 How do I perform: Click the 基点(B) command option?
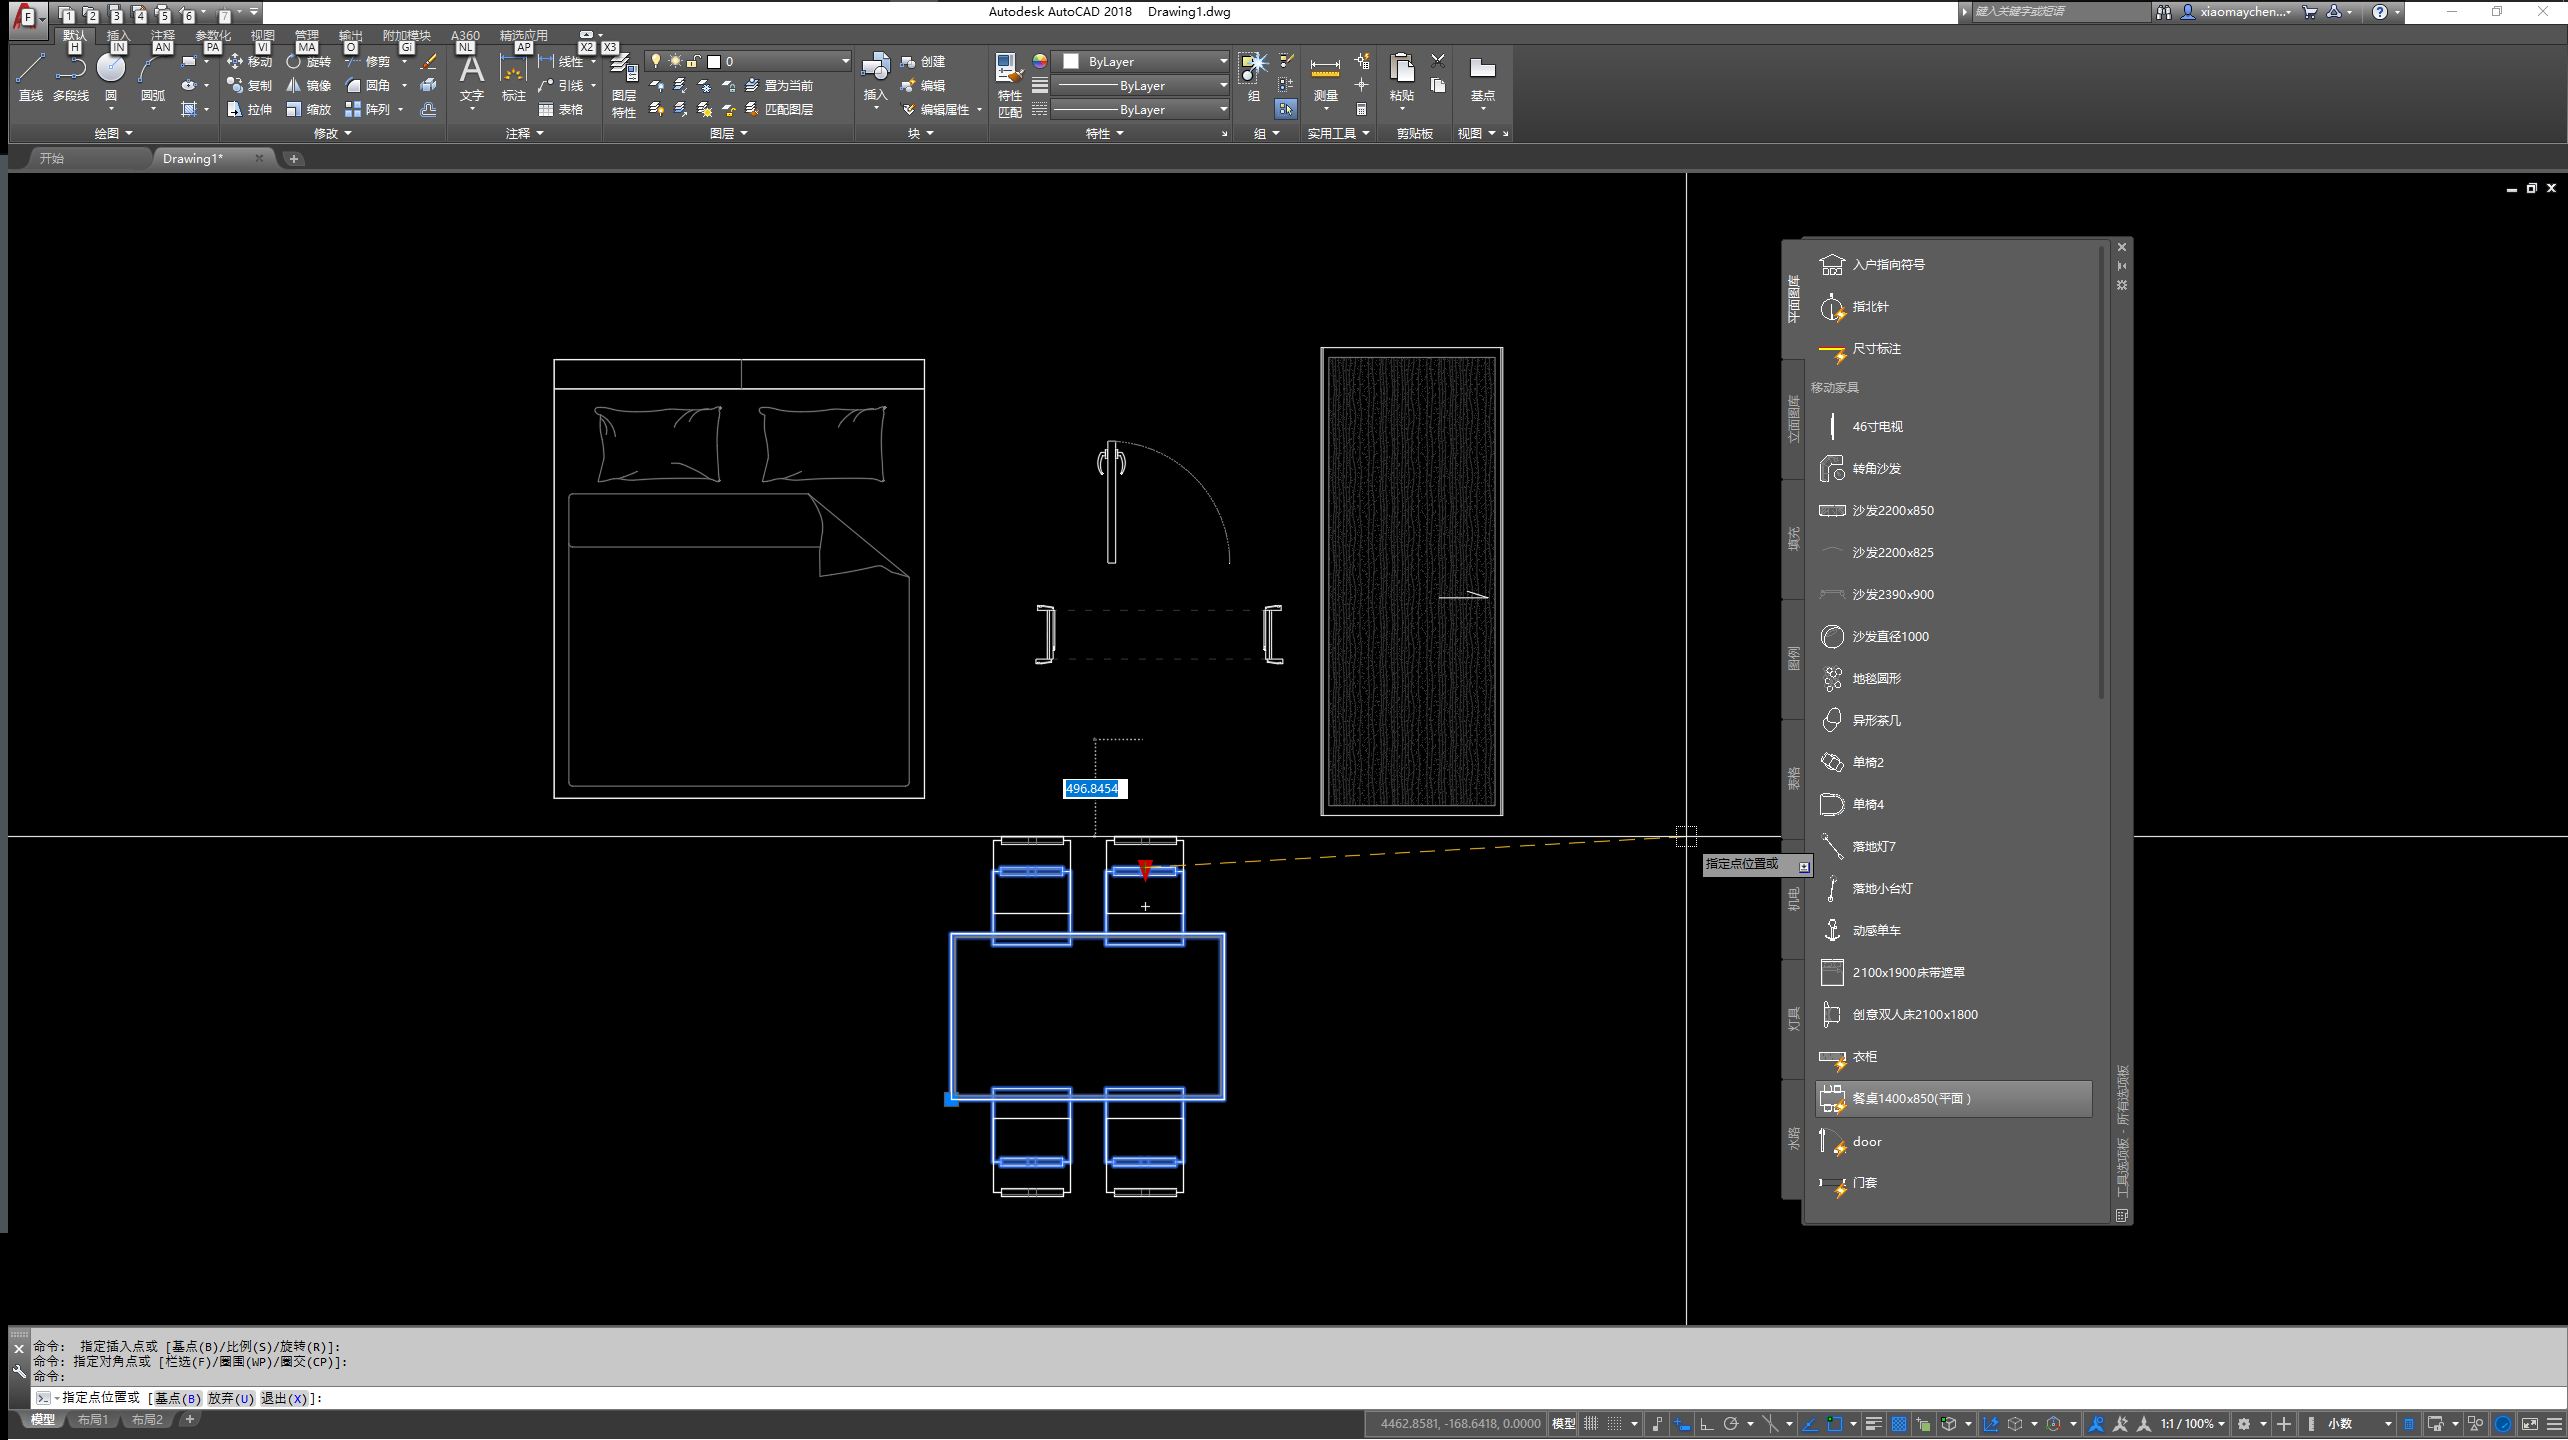(x=177, y=1398)
